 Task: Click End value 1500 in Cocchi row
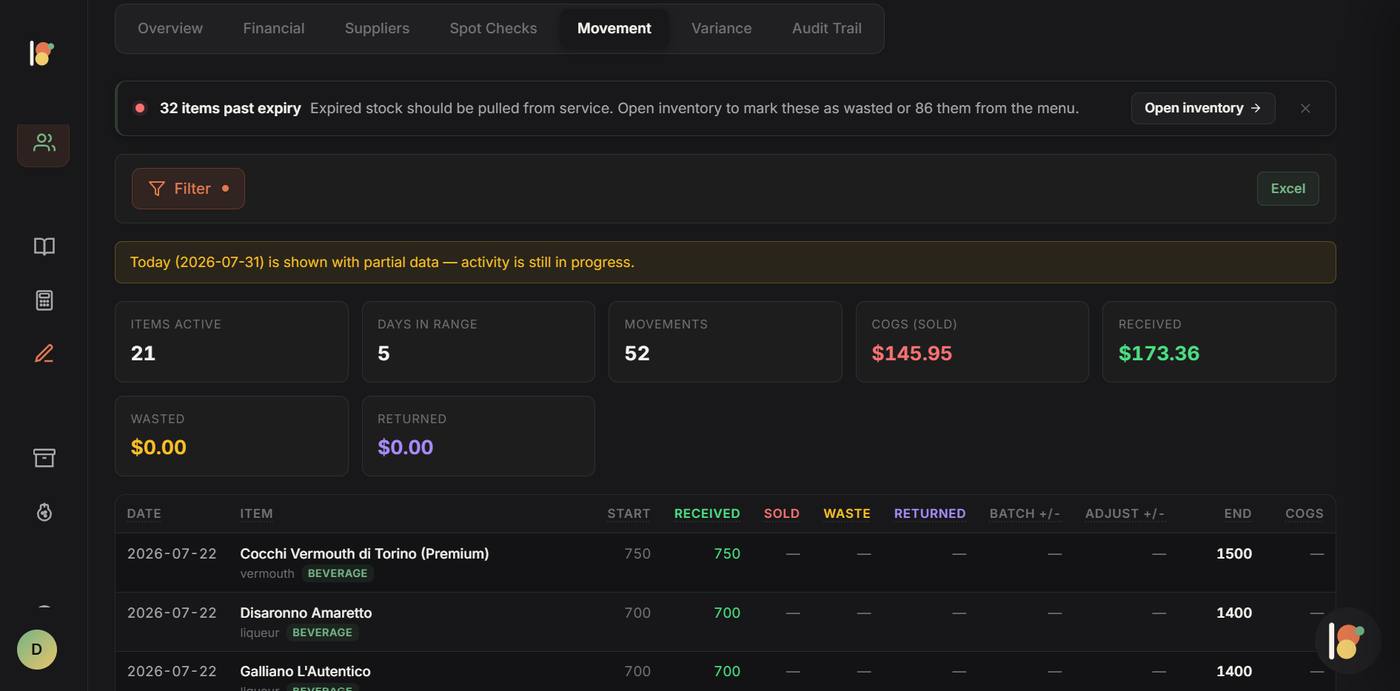(x=1234, y=554)
